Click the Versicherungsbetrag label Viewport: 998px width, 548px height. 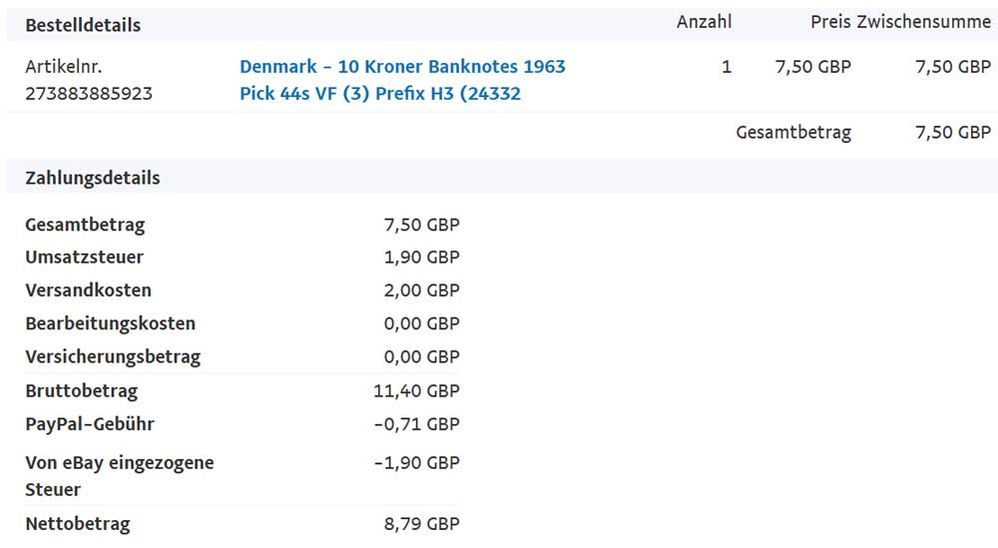pos(113,357)
